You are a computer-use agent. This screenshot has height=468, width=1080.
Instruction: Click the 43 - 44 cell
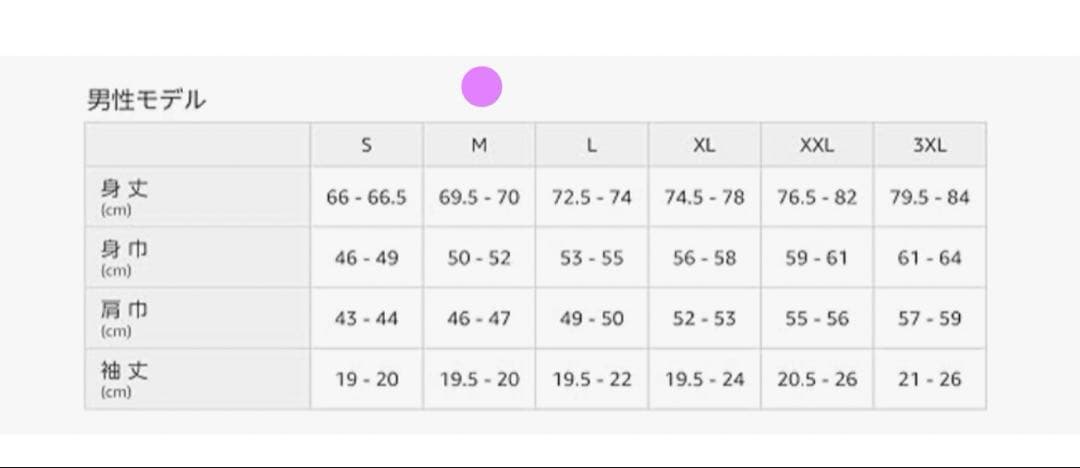coord(366,319)
